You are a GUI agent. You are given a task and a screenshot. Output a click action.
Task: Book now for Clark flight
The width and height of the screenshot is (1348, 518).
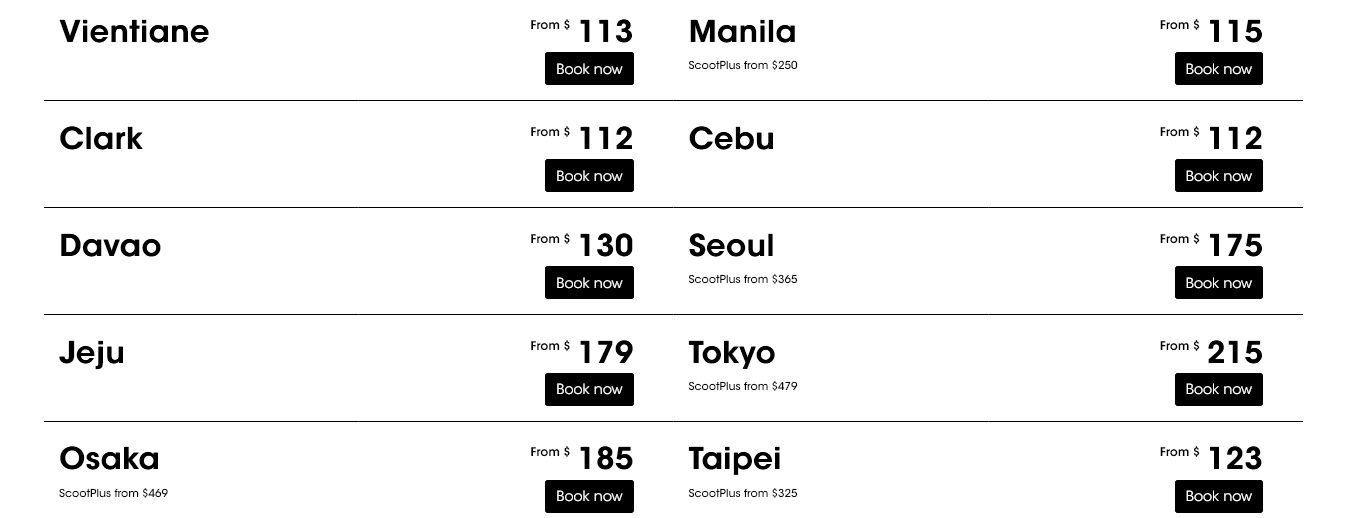[x=589, y=176]
